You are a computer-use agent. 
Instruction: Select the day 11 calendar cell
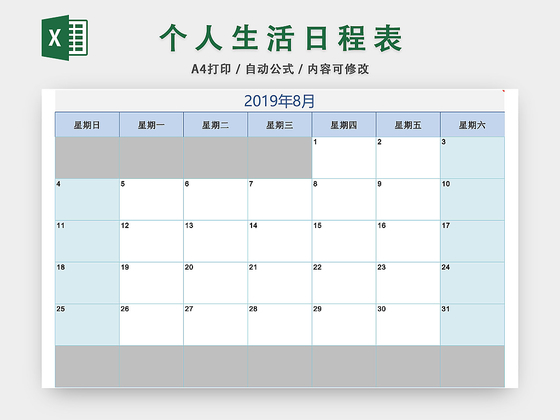(87, 241)
